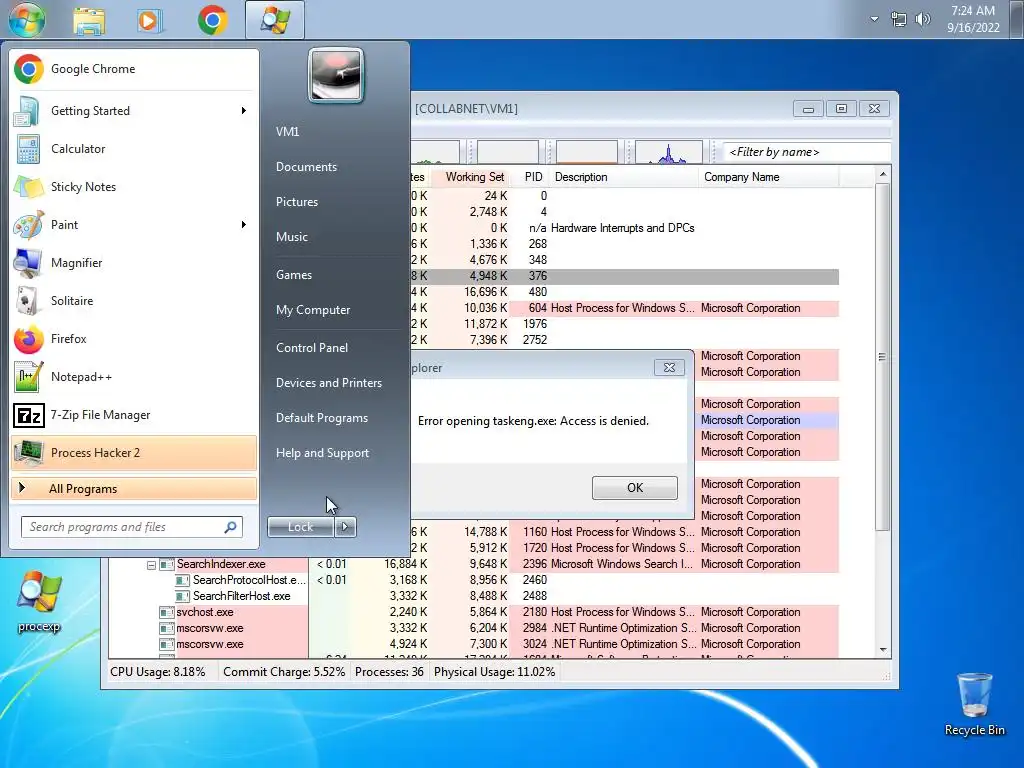Click scrollbar up arrow in process list

click(x=883, y=174)
